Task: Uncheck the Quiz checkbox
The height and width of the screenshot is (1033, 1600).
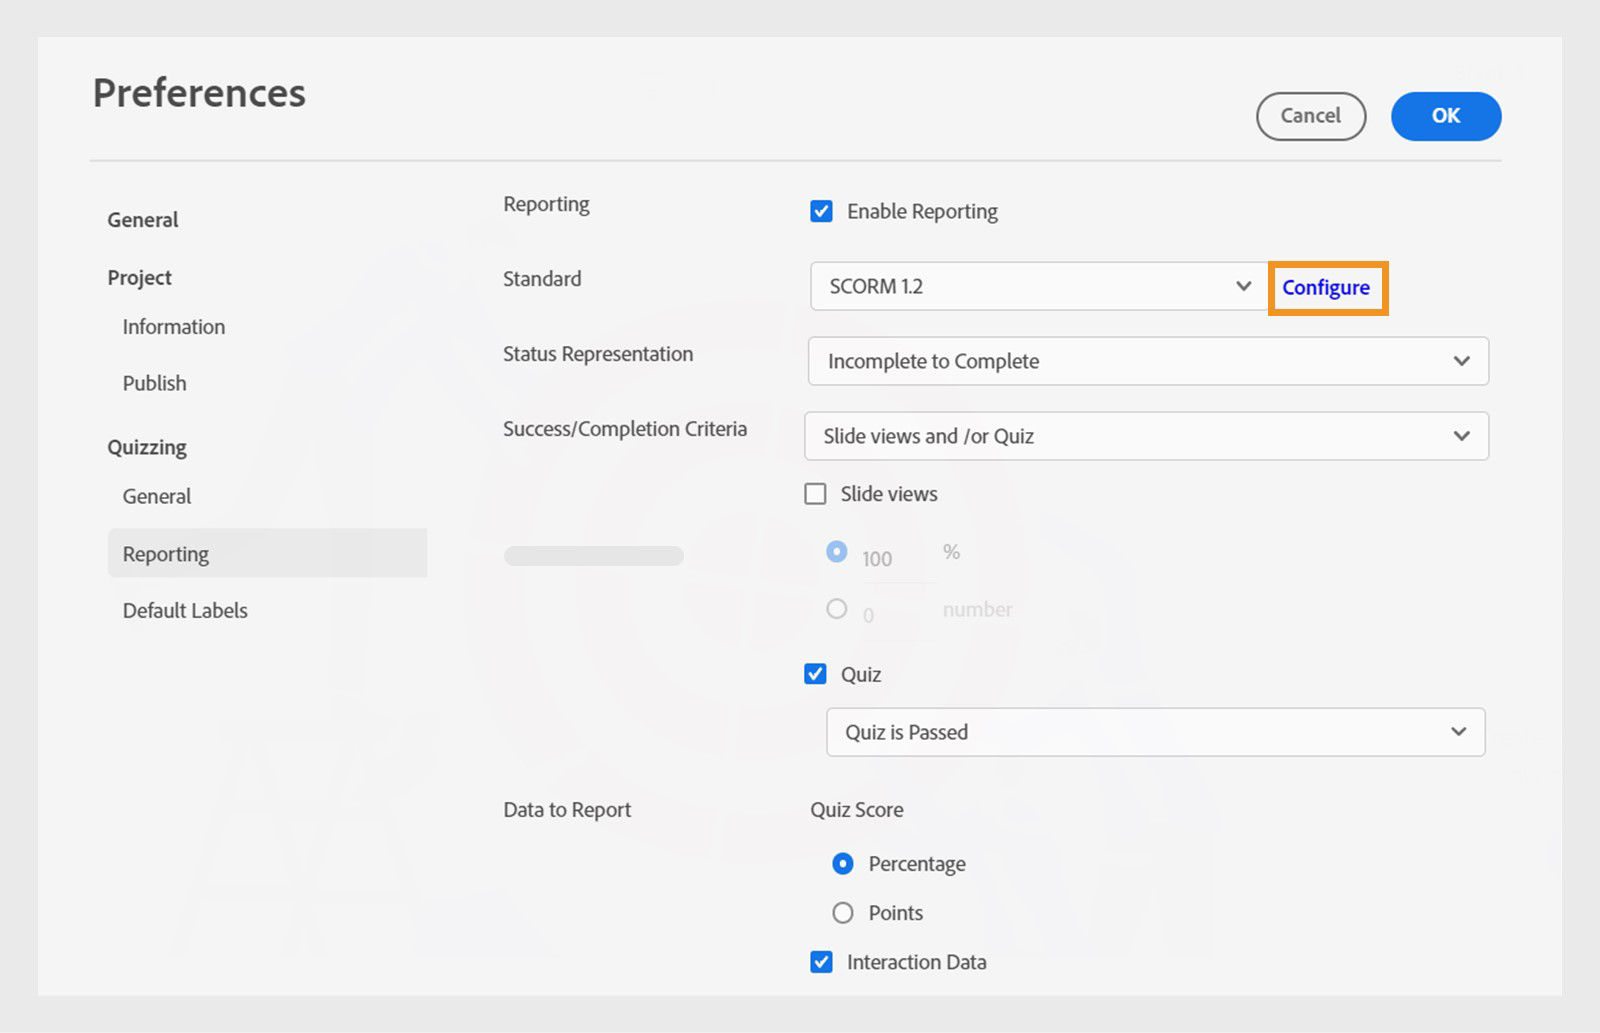Action: point(816,674)
